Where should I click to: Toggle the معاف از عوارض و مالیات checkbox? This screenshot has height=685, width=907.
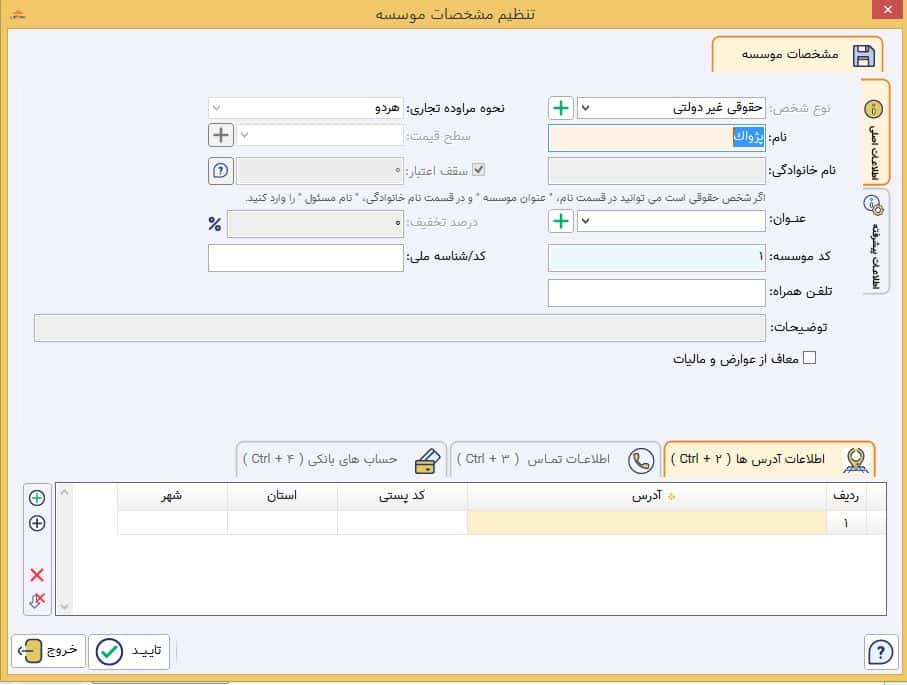[810, 358]
